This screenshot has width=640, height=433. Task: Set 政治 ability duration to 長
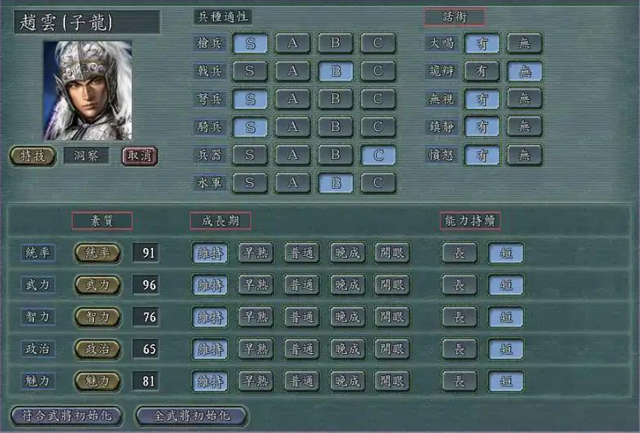tap(460, 349)
